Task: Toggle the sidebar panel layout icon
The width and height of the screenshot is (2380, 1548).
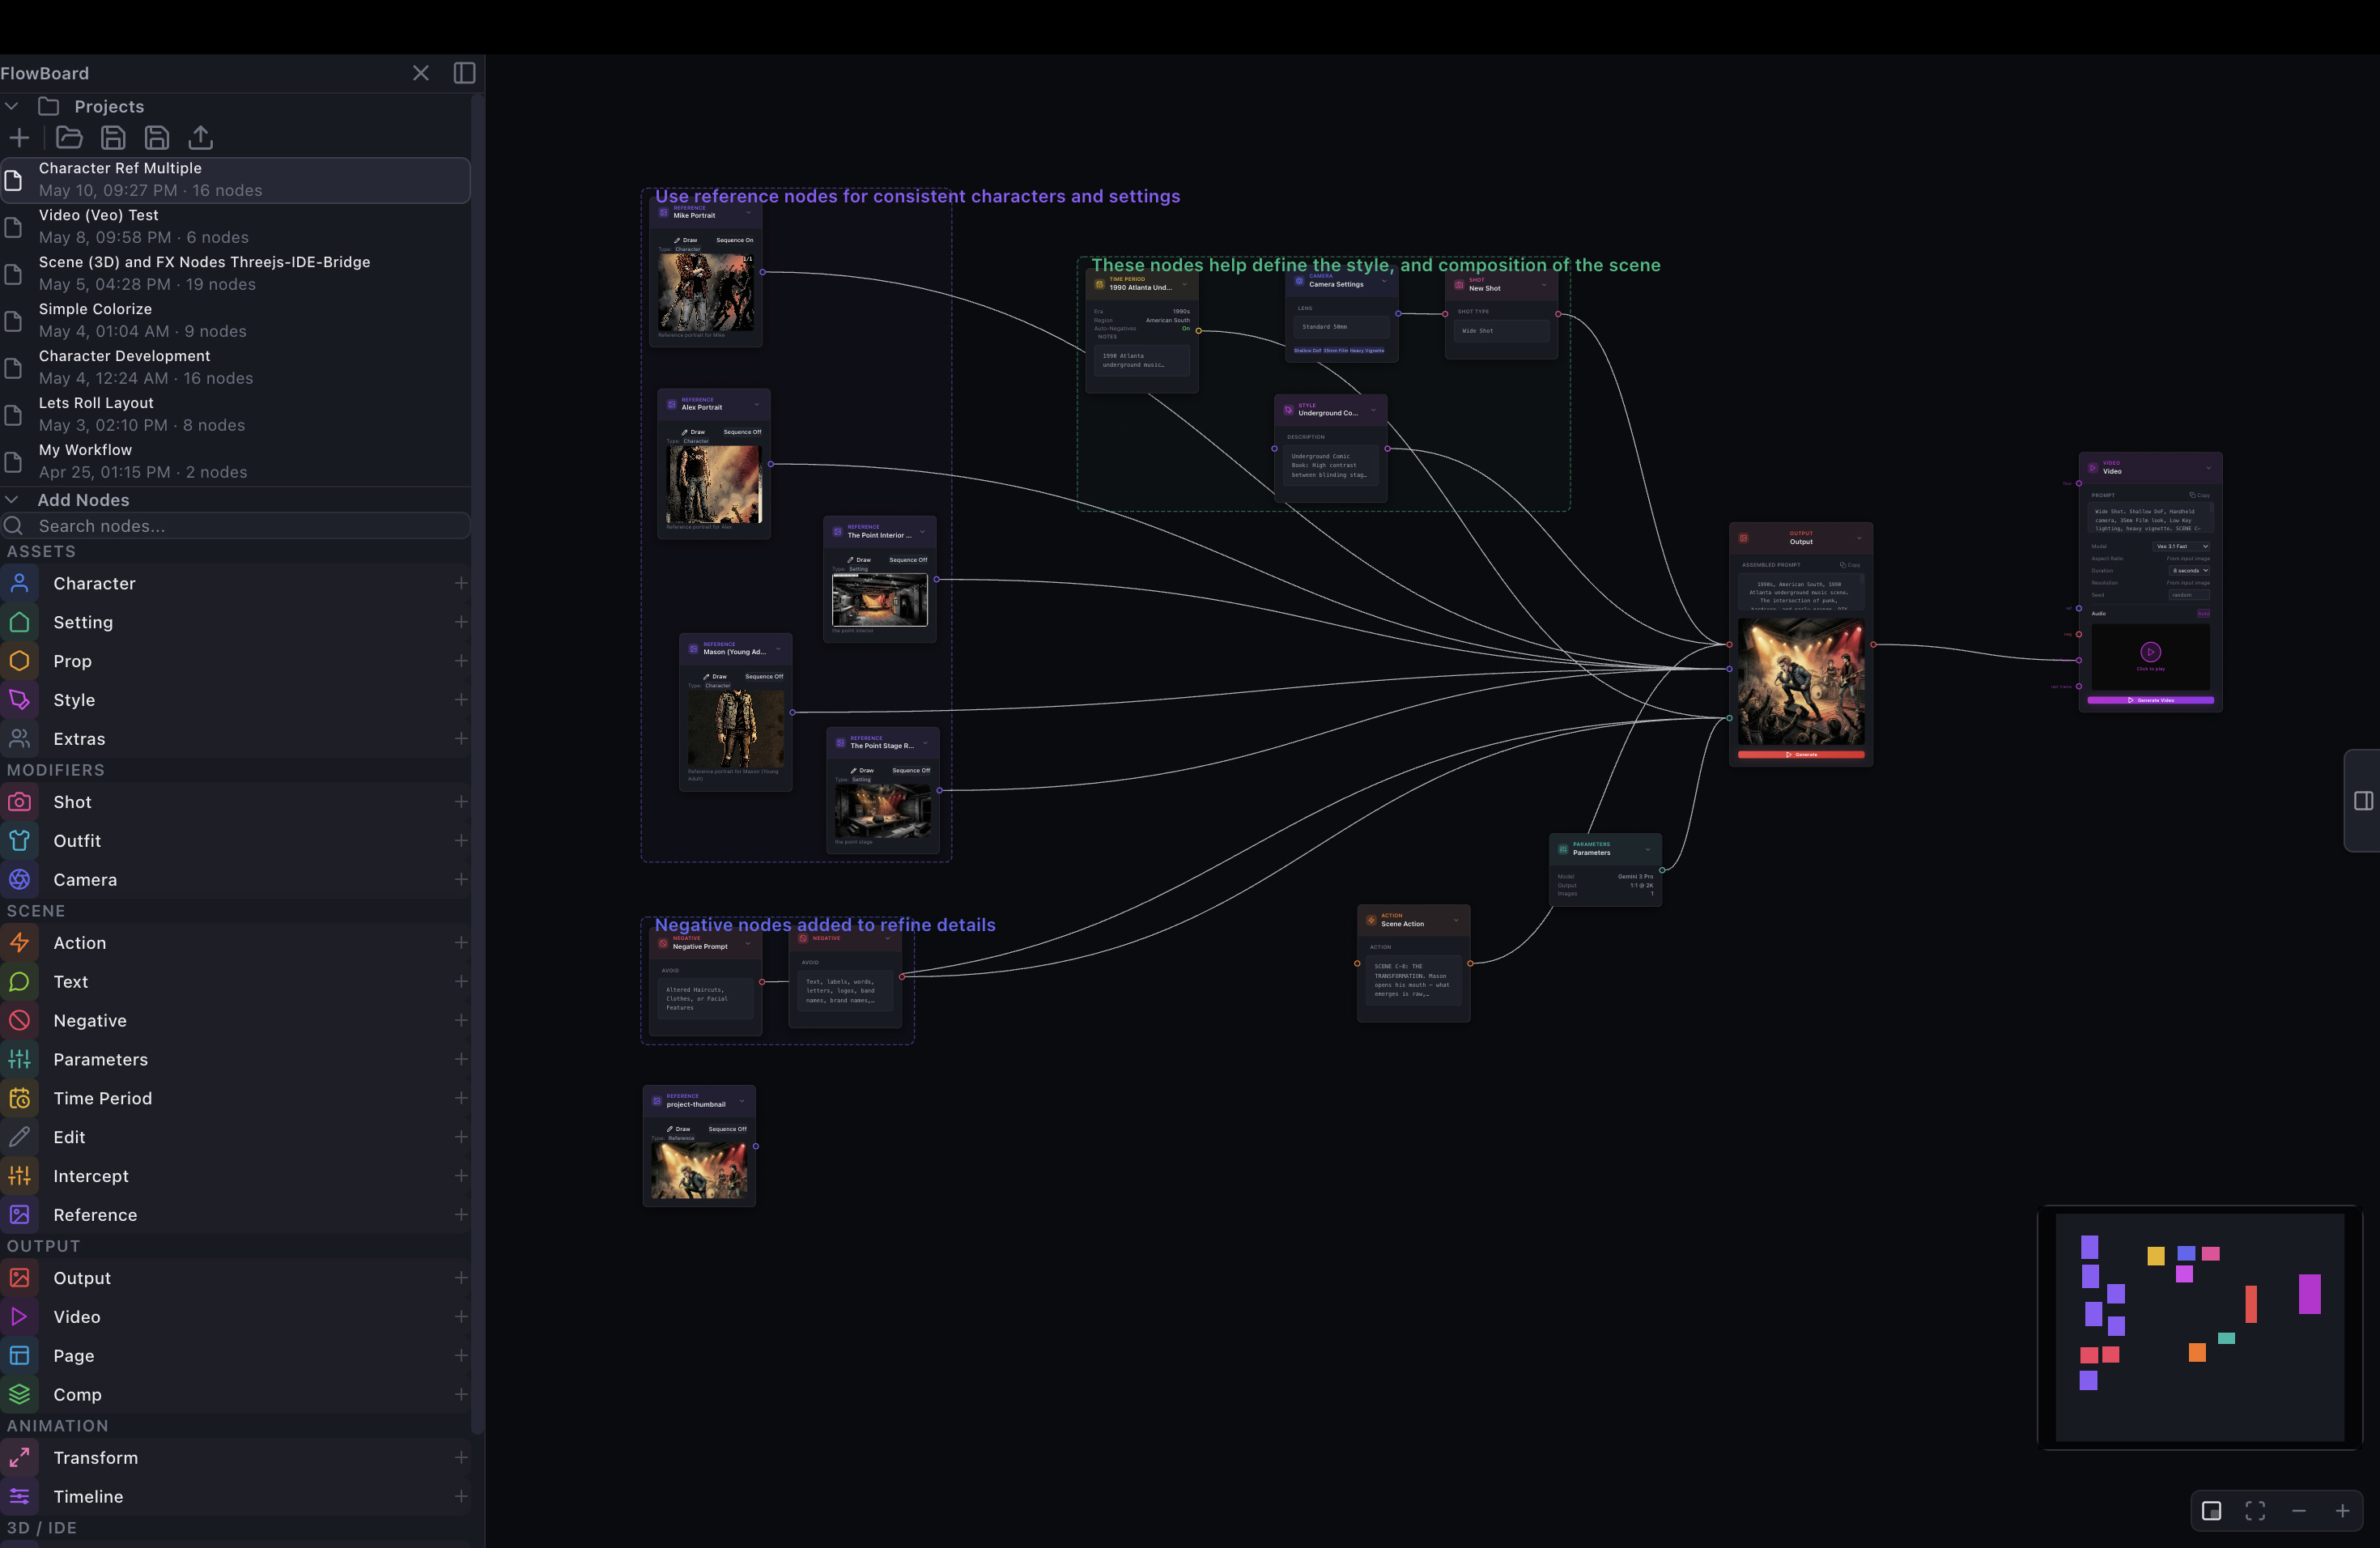Action: pyautogui.click(x=464, y=73)
